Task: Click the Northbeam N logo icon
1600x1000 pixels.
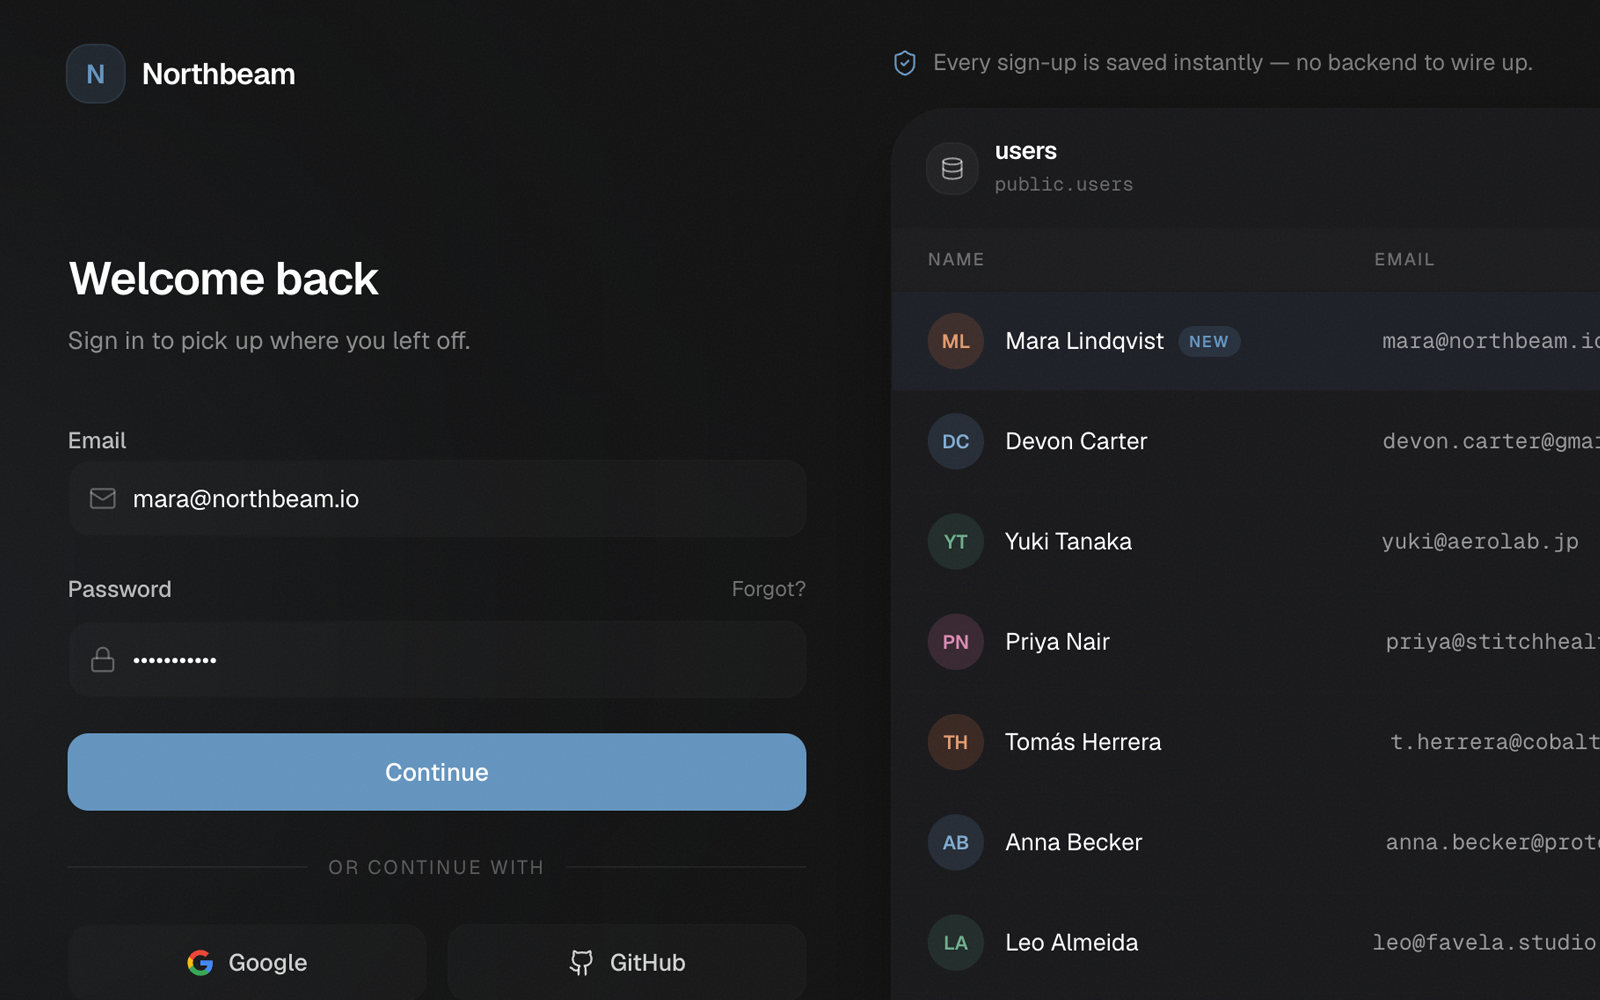Action: click(x=96, y=74)
